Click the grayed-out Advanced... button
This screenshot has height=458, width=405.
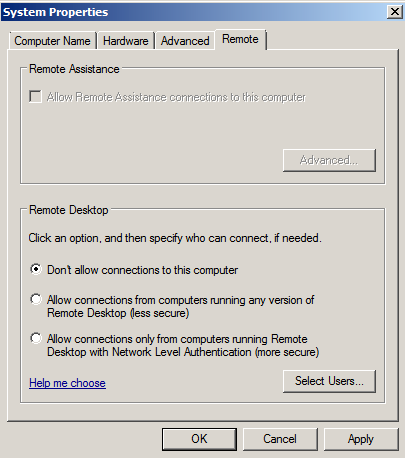[x=329, y=160]
